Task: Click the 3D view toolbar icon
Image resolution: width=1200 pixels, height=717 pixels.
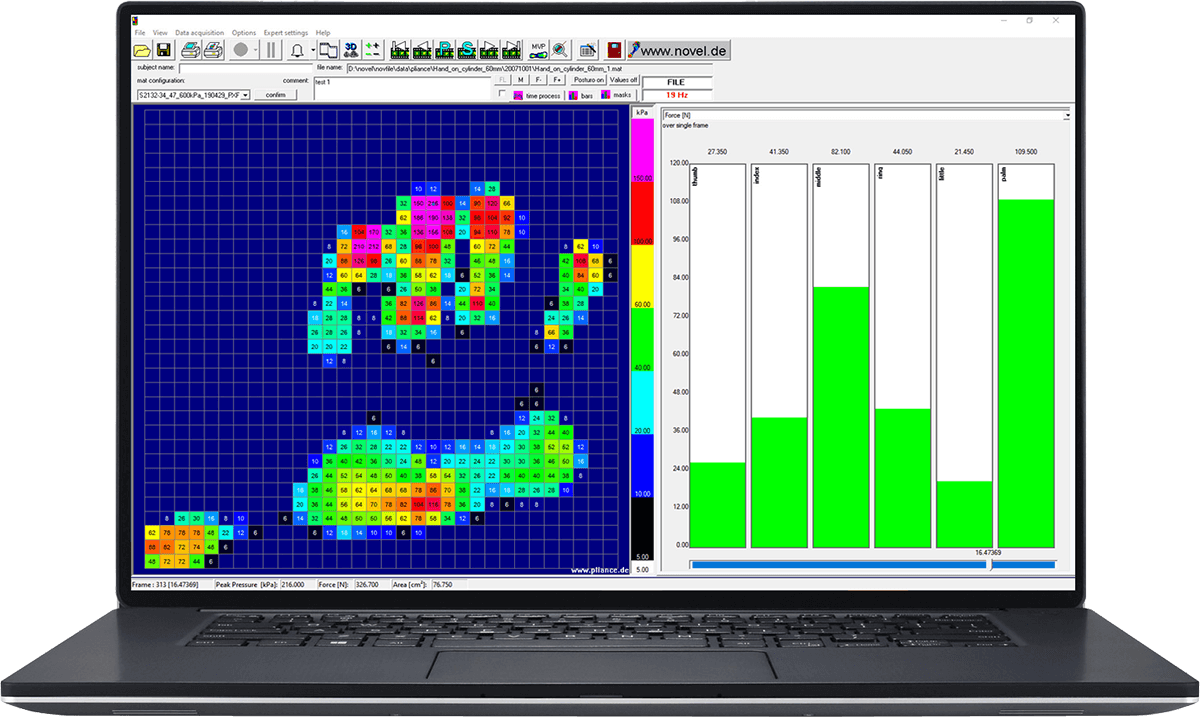Action: (x=351, y=49)
